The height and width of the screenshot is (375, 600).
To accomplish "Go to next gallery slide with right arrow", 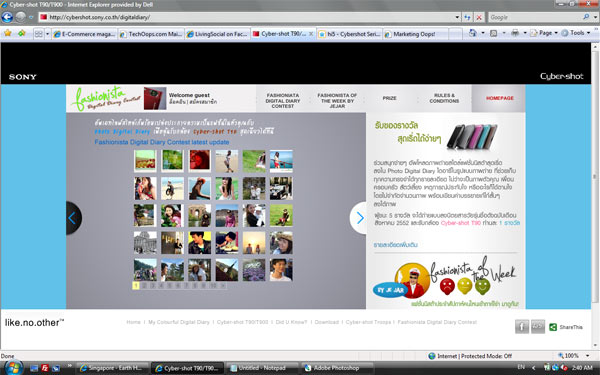I will point(359,218).
